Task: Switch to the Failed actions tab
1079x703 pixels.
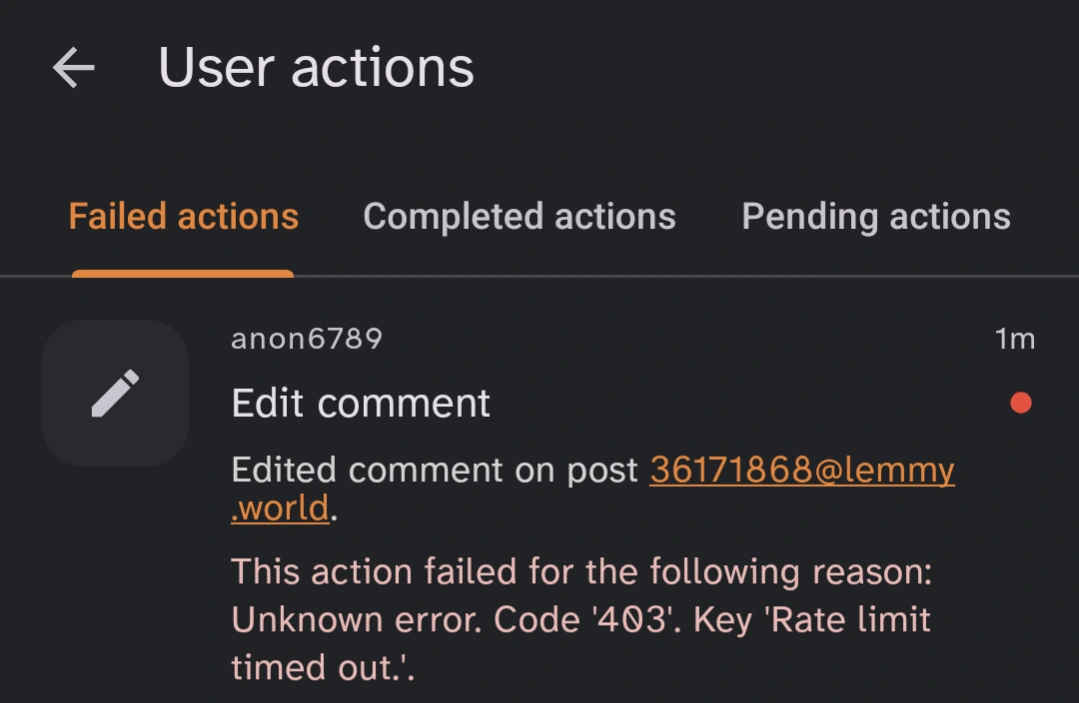Action: pos(183,217)
